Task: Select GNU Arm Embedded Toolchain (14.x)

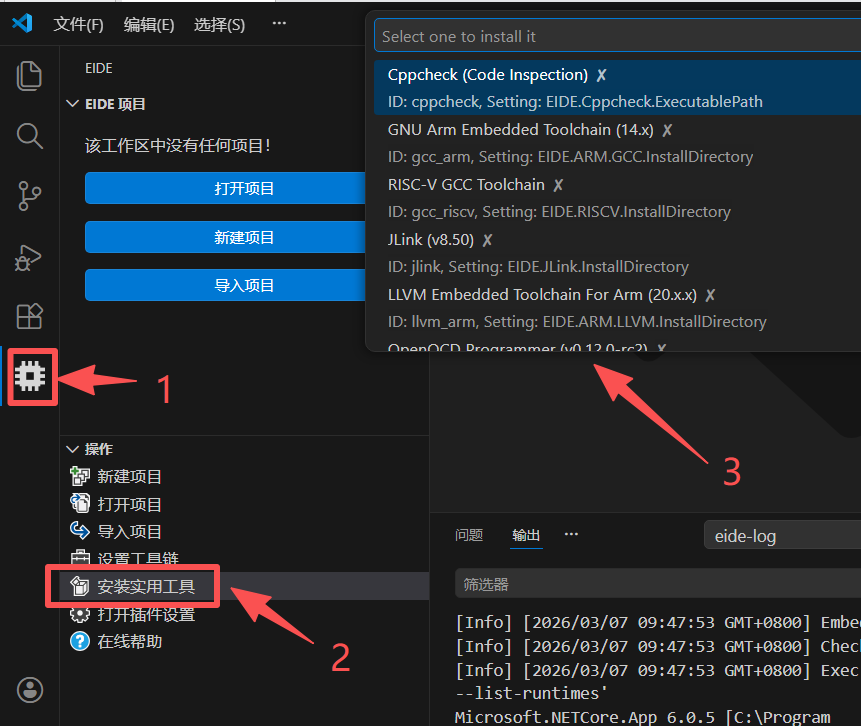Action: [x=617, y=143]
